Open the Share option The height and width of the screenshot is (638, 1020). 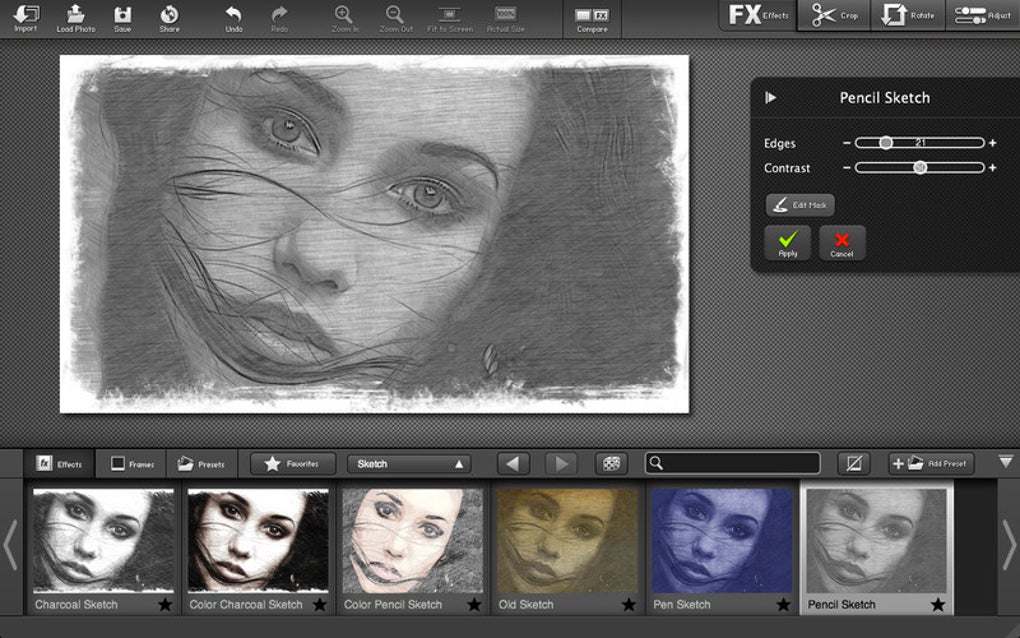tap(169, 16)
